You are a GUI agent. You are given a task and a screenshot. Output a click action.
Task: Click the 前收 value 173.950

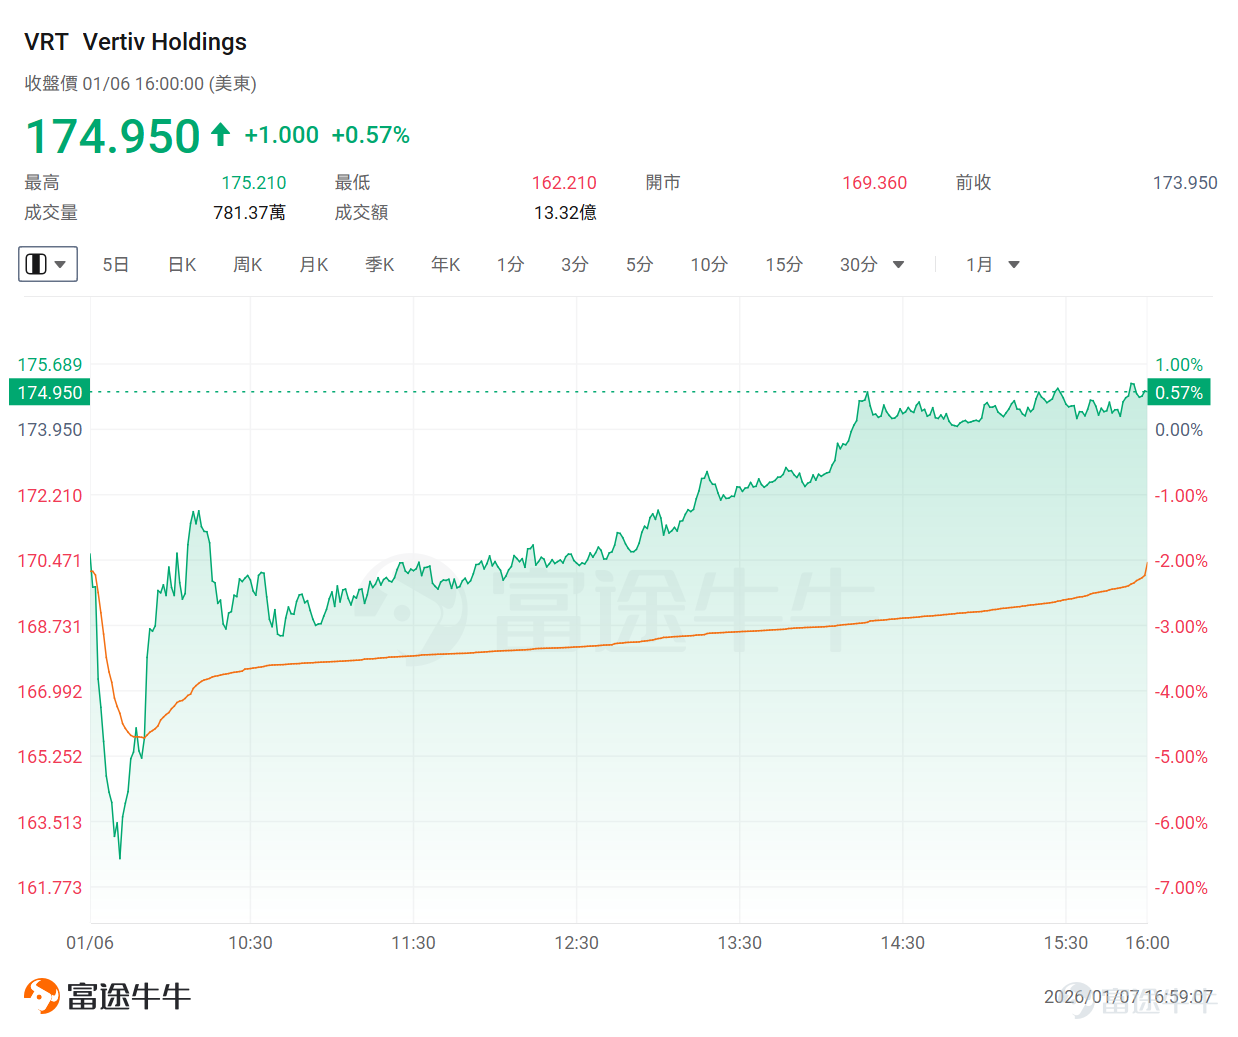1185,183
